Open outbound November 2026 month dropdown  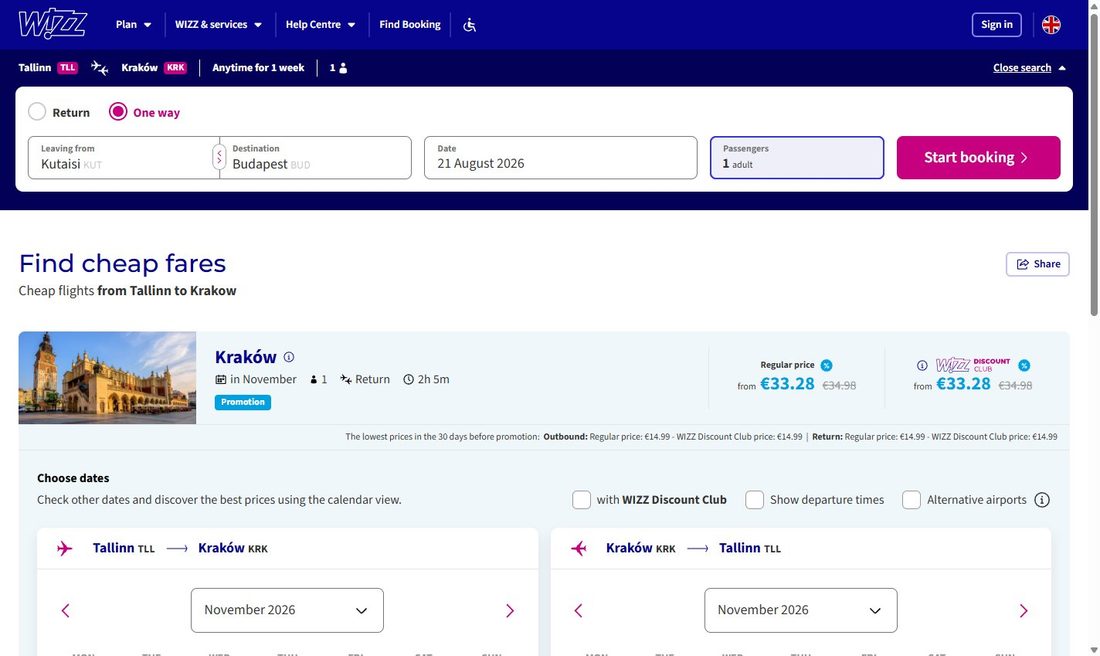287,610
